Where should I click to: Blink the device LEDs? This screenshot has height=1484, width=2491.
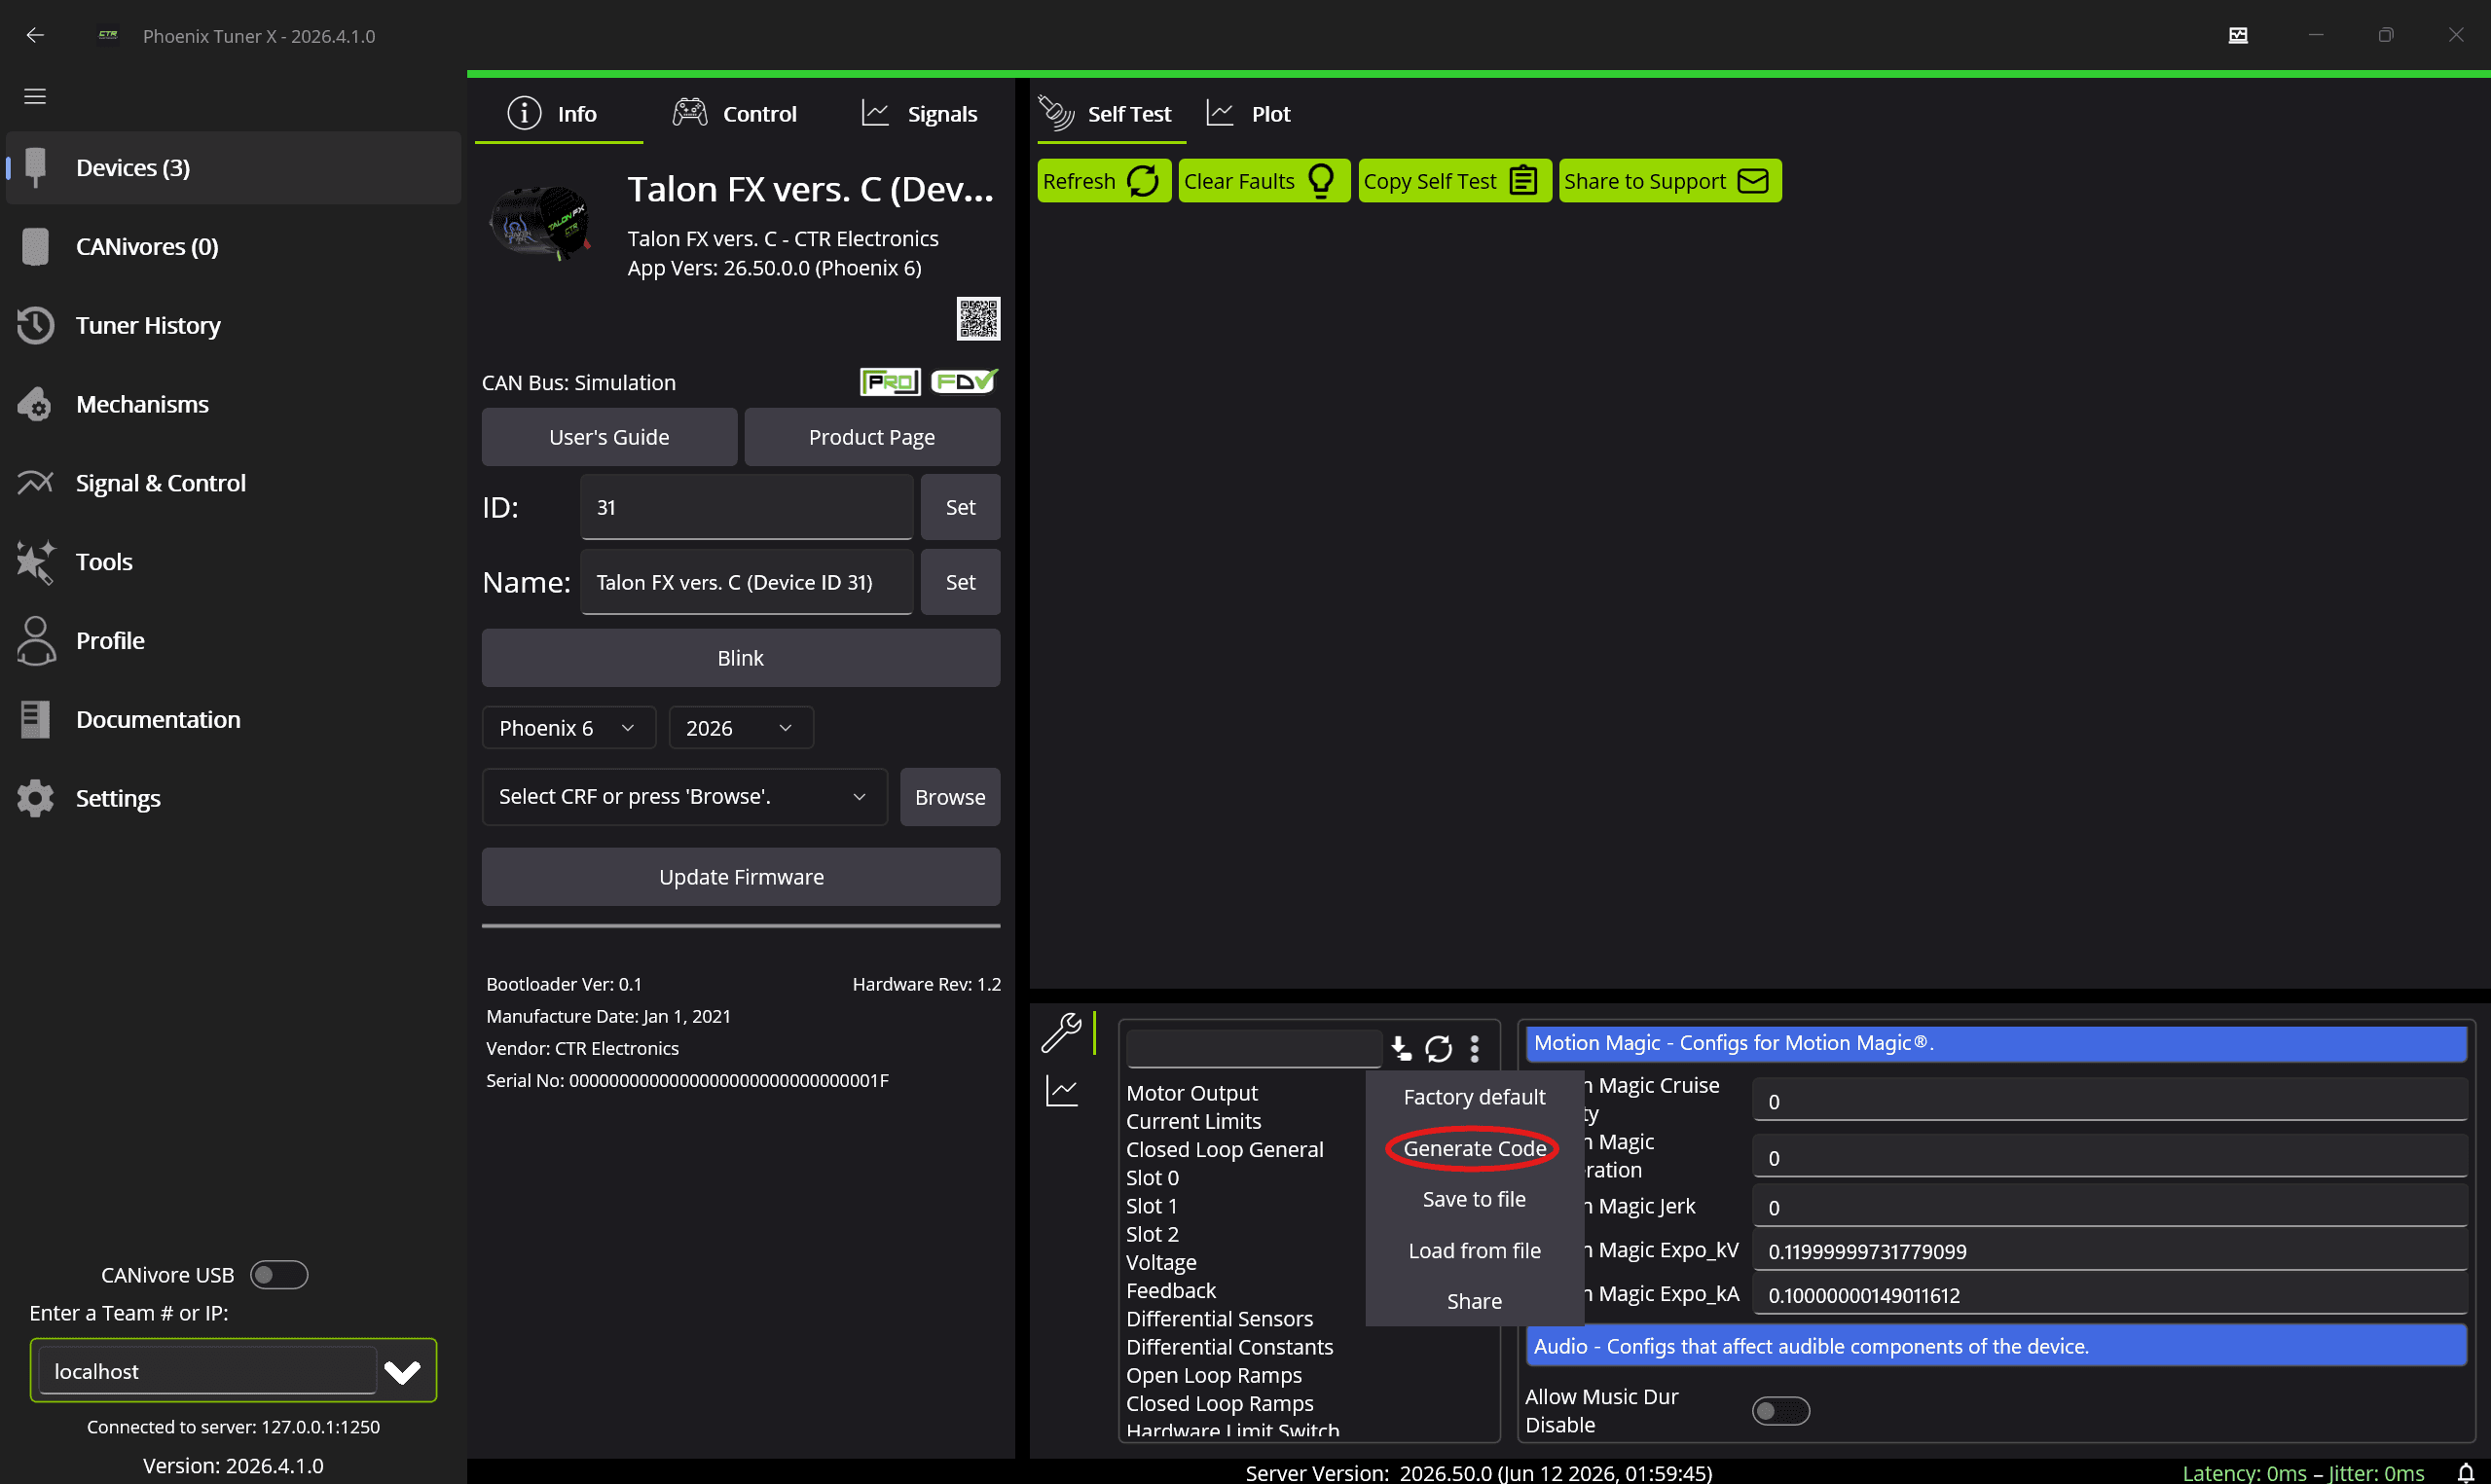(x=741, y=658)
